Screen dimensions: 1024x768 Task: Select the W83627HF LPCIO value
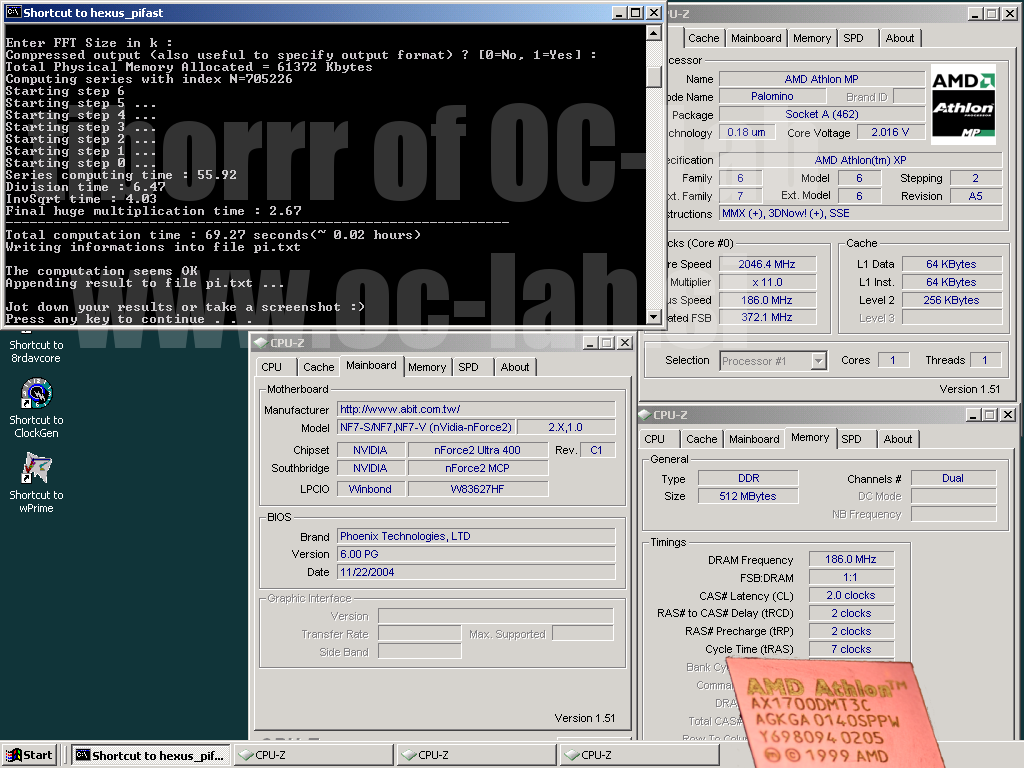(x=477, y=488)
